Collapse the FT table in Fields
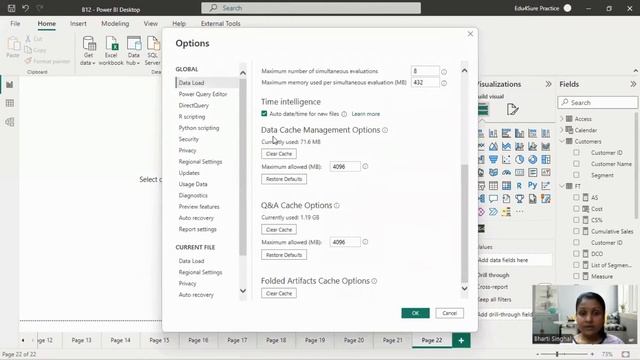 click(562, 186)
